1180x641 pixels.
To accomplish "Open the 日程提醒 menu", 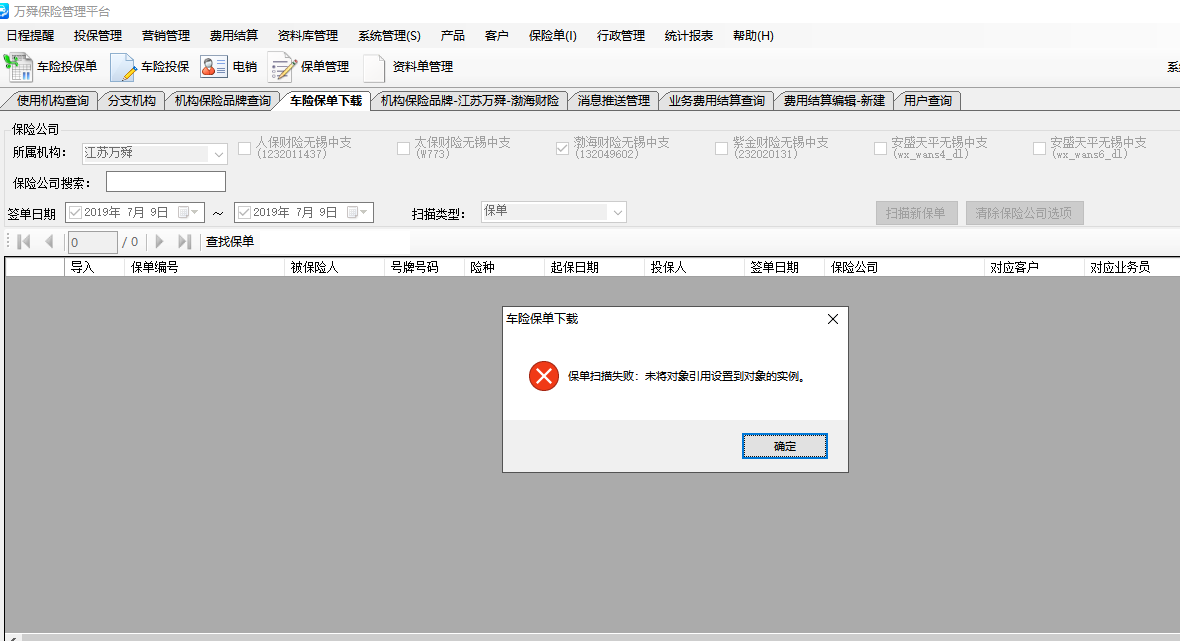I will (x=30, y=35).
